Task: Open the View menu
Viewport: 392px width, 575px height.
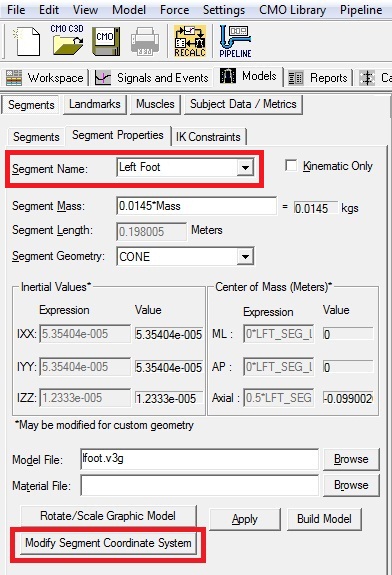Action: coord(85,10)
